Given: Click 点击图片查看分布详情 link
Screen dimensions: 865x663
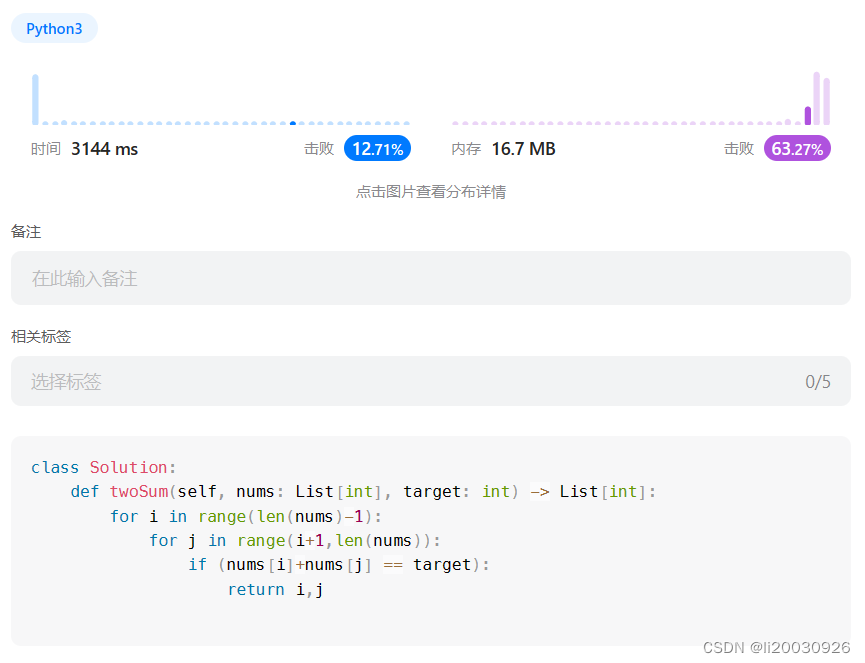Looking at the screenshot, I should click(431, 191).
